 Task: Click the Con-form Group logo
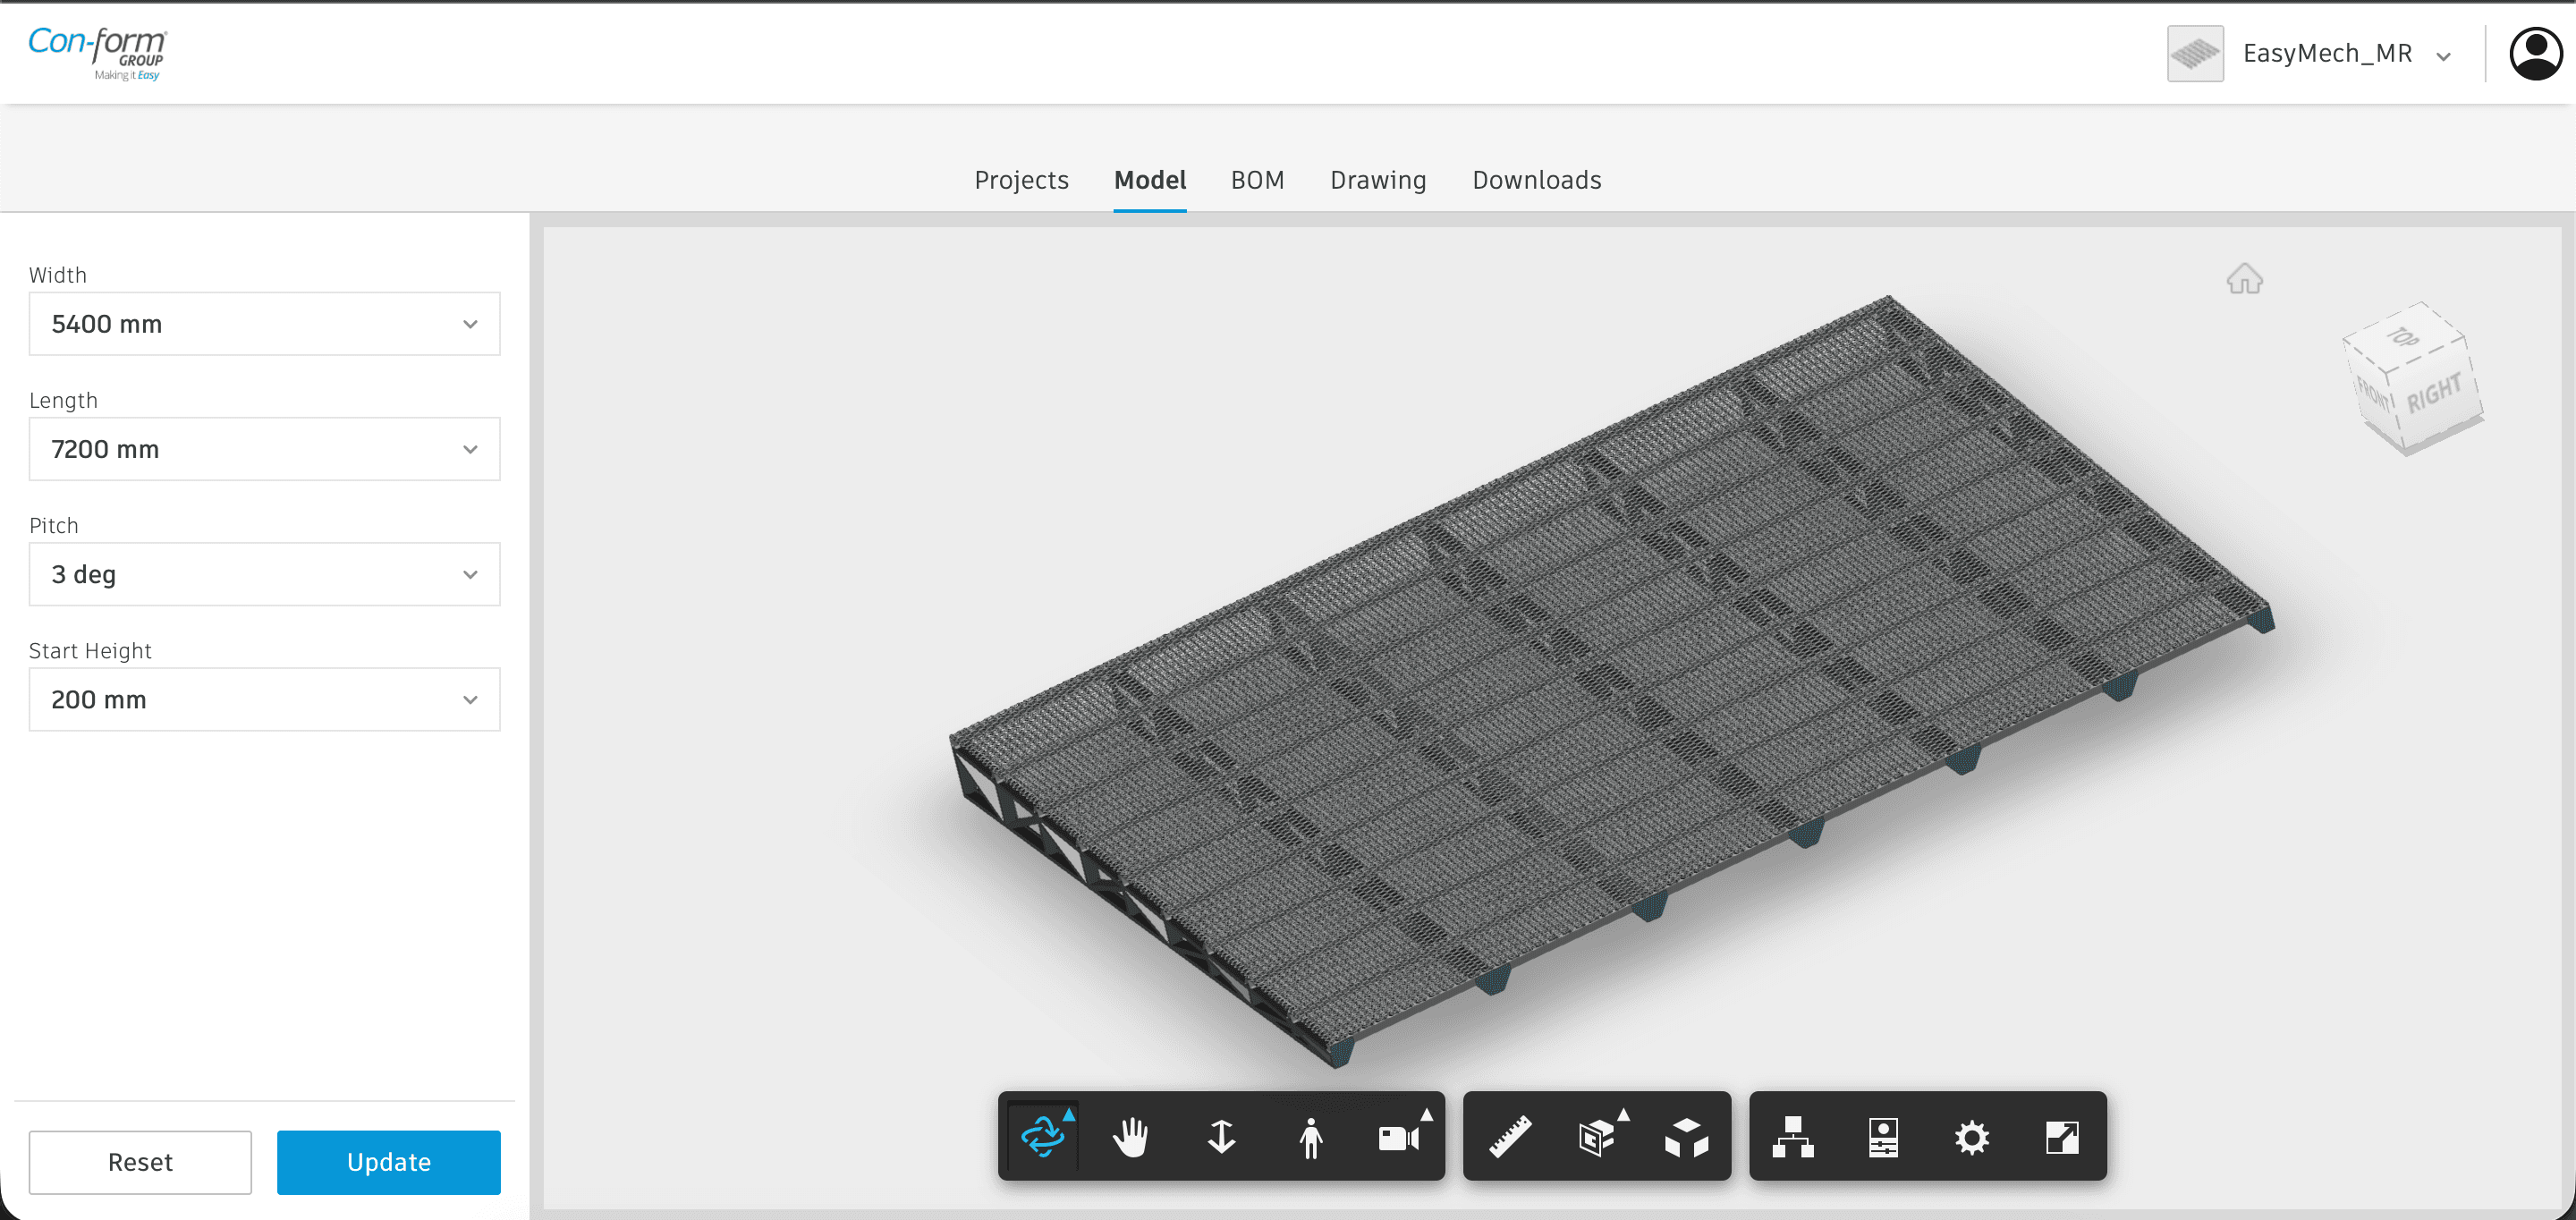point(97,53)
